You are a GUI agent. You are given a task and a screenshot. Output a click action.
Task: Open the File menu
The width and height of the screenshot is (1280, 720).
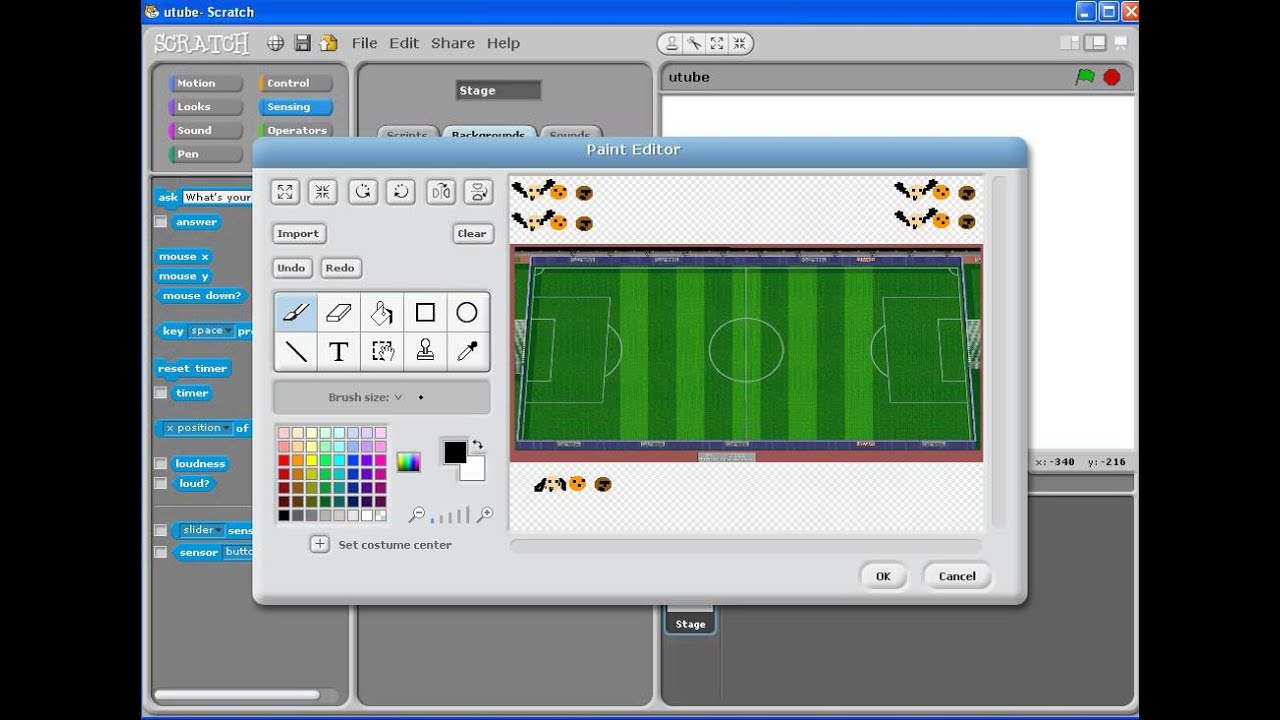pos(364,43)
